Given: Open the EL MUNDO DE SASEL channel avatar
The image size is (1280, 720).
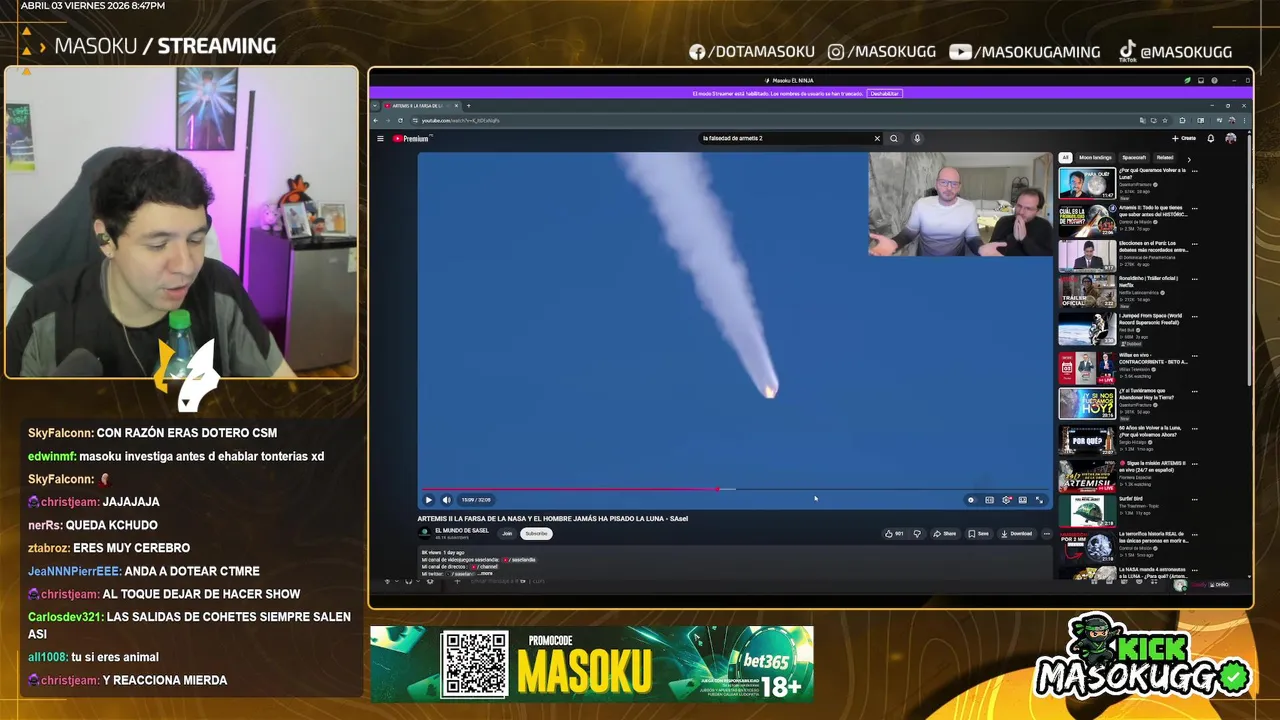Looking at the screenshot, I should tap(424, 533).
